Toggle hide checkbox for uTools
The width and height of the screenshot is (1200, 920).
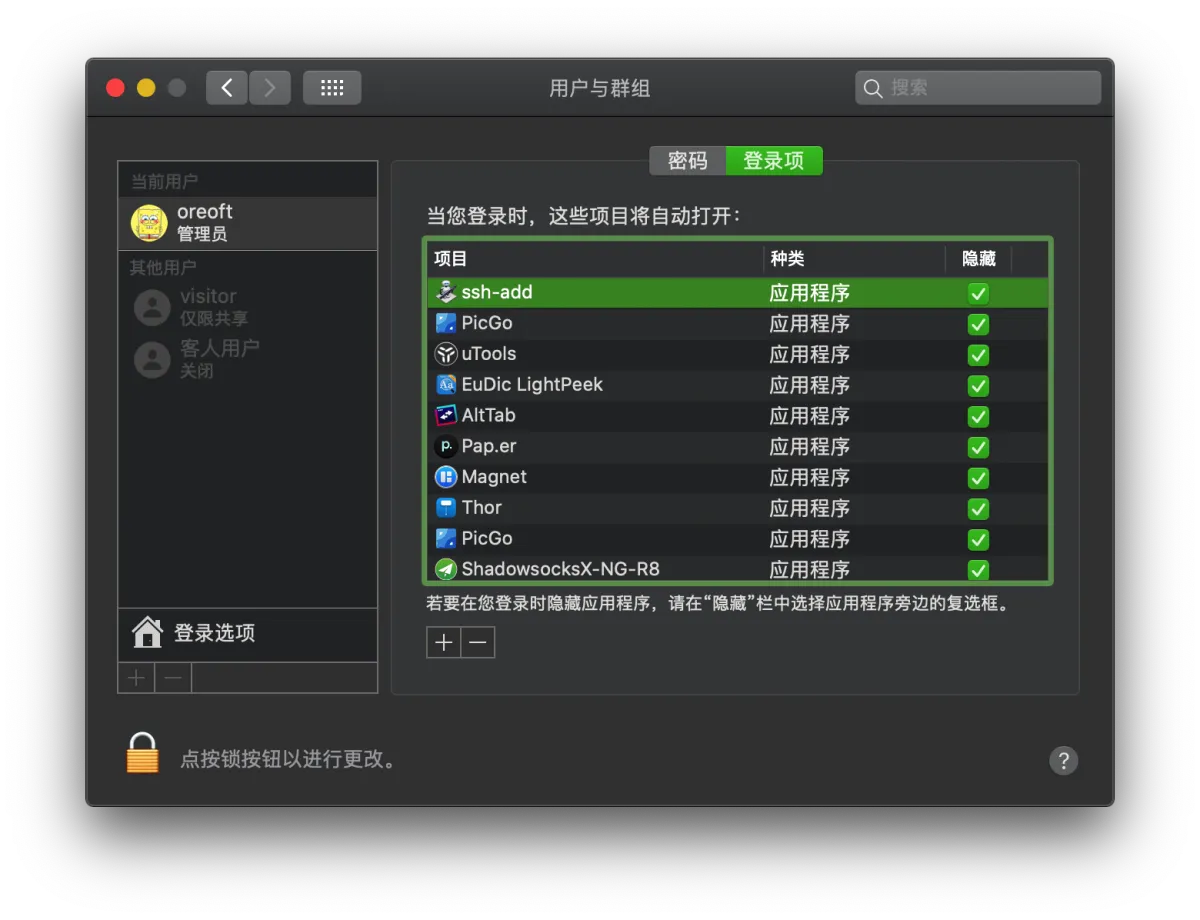[979, 355]
